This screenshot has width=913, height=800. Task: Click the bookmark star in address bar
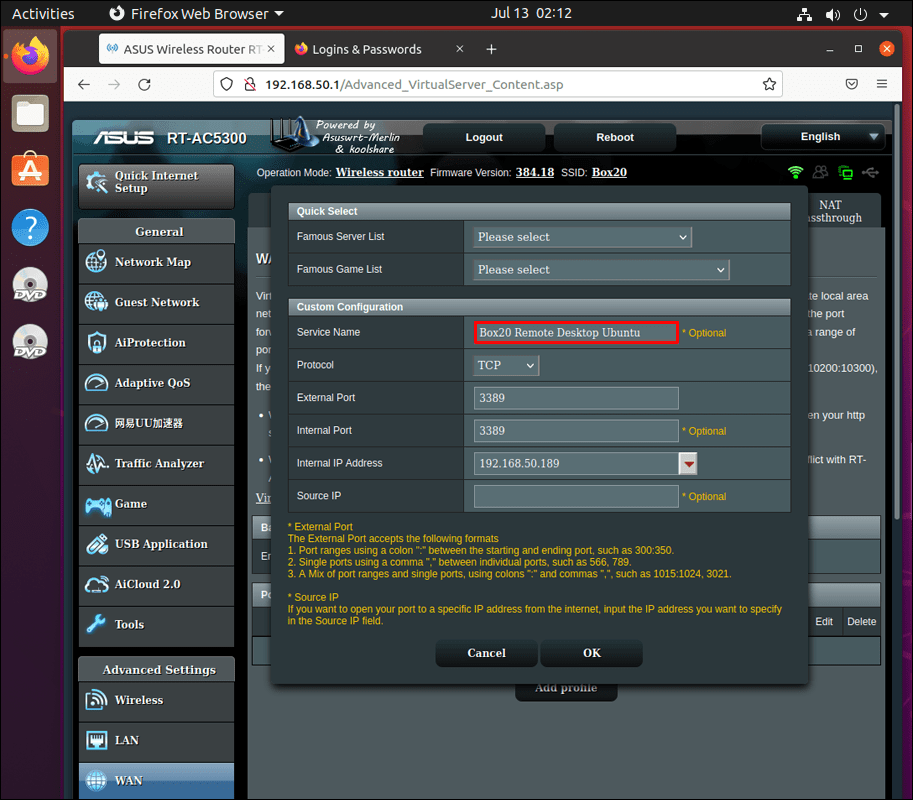(x=769, y=84)
